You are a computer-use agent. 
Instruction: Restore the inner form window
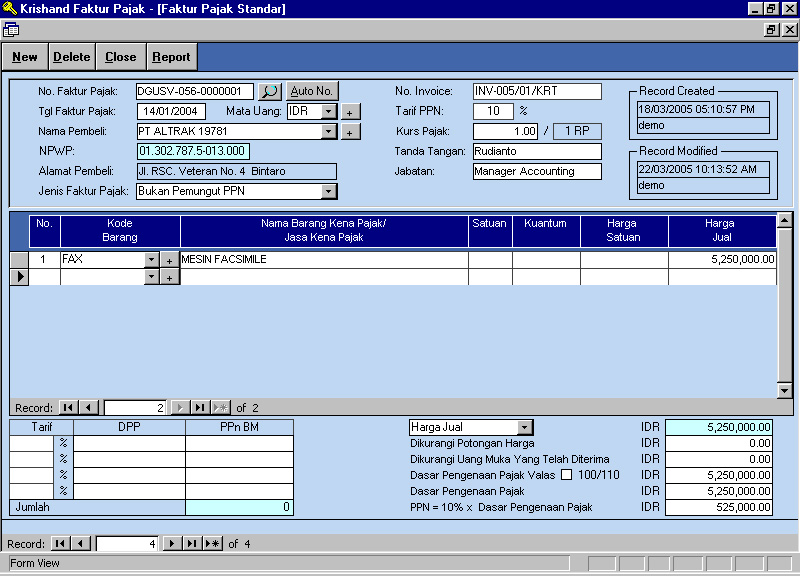(771, 30)
